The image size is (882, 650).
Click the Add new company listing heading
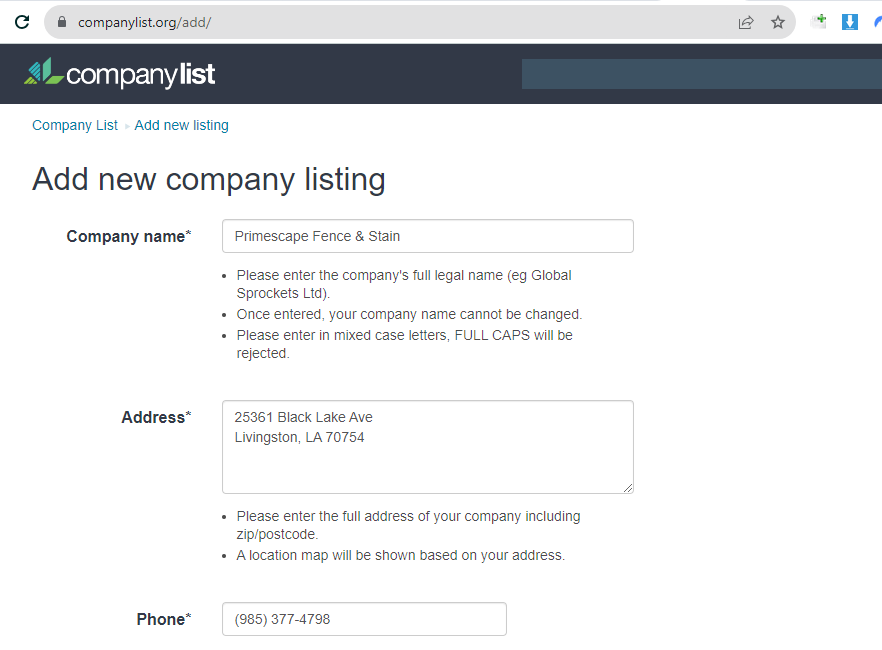(209, 179)
